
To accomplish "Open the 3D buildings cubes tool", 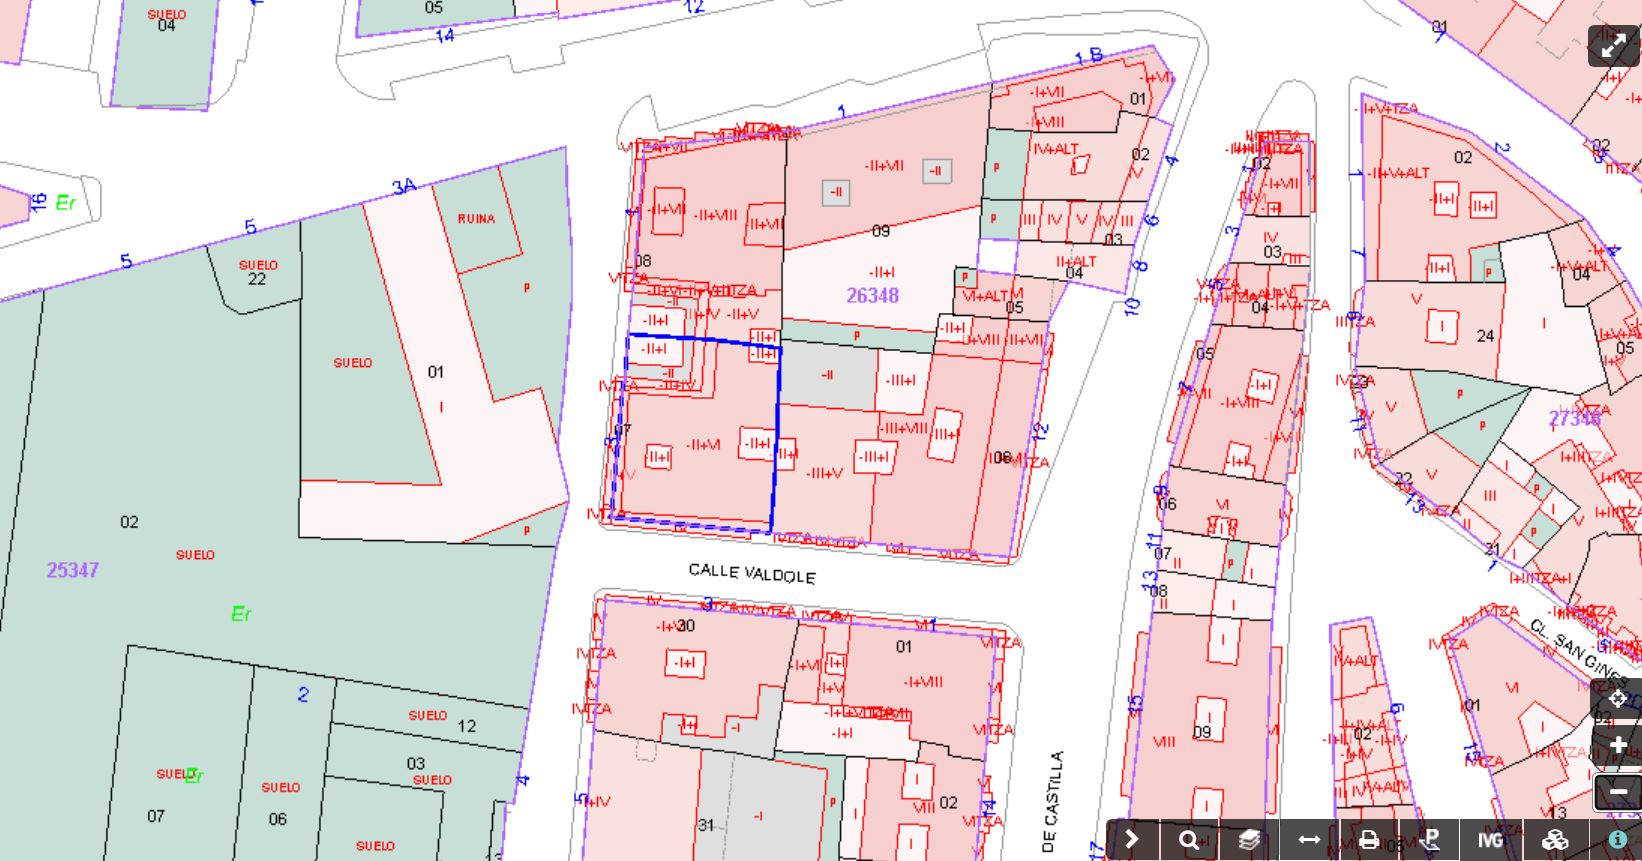I will pos(1554,840).
